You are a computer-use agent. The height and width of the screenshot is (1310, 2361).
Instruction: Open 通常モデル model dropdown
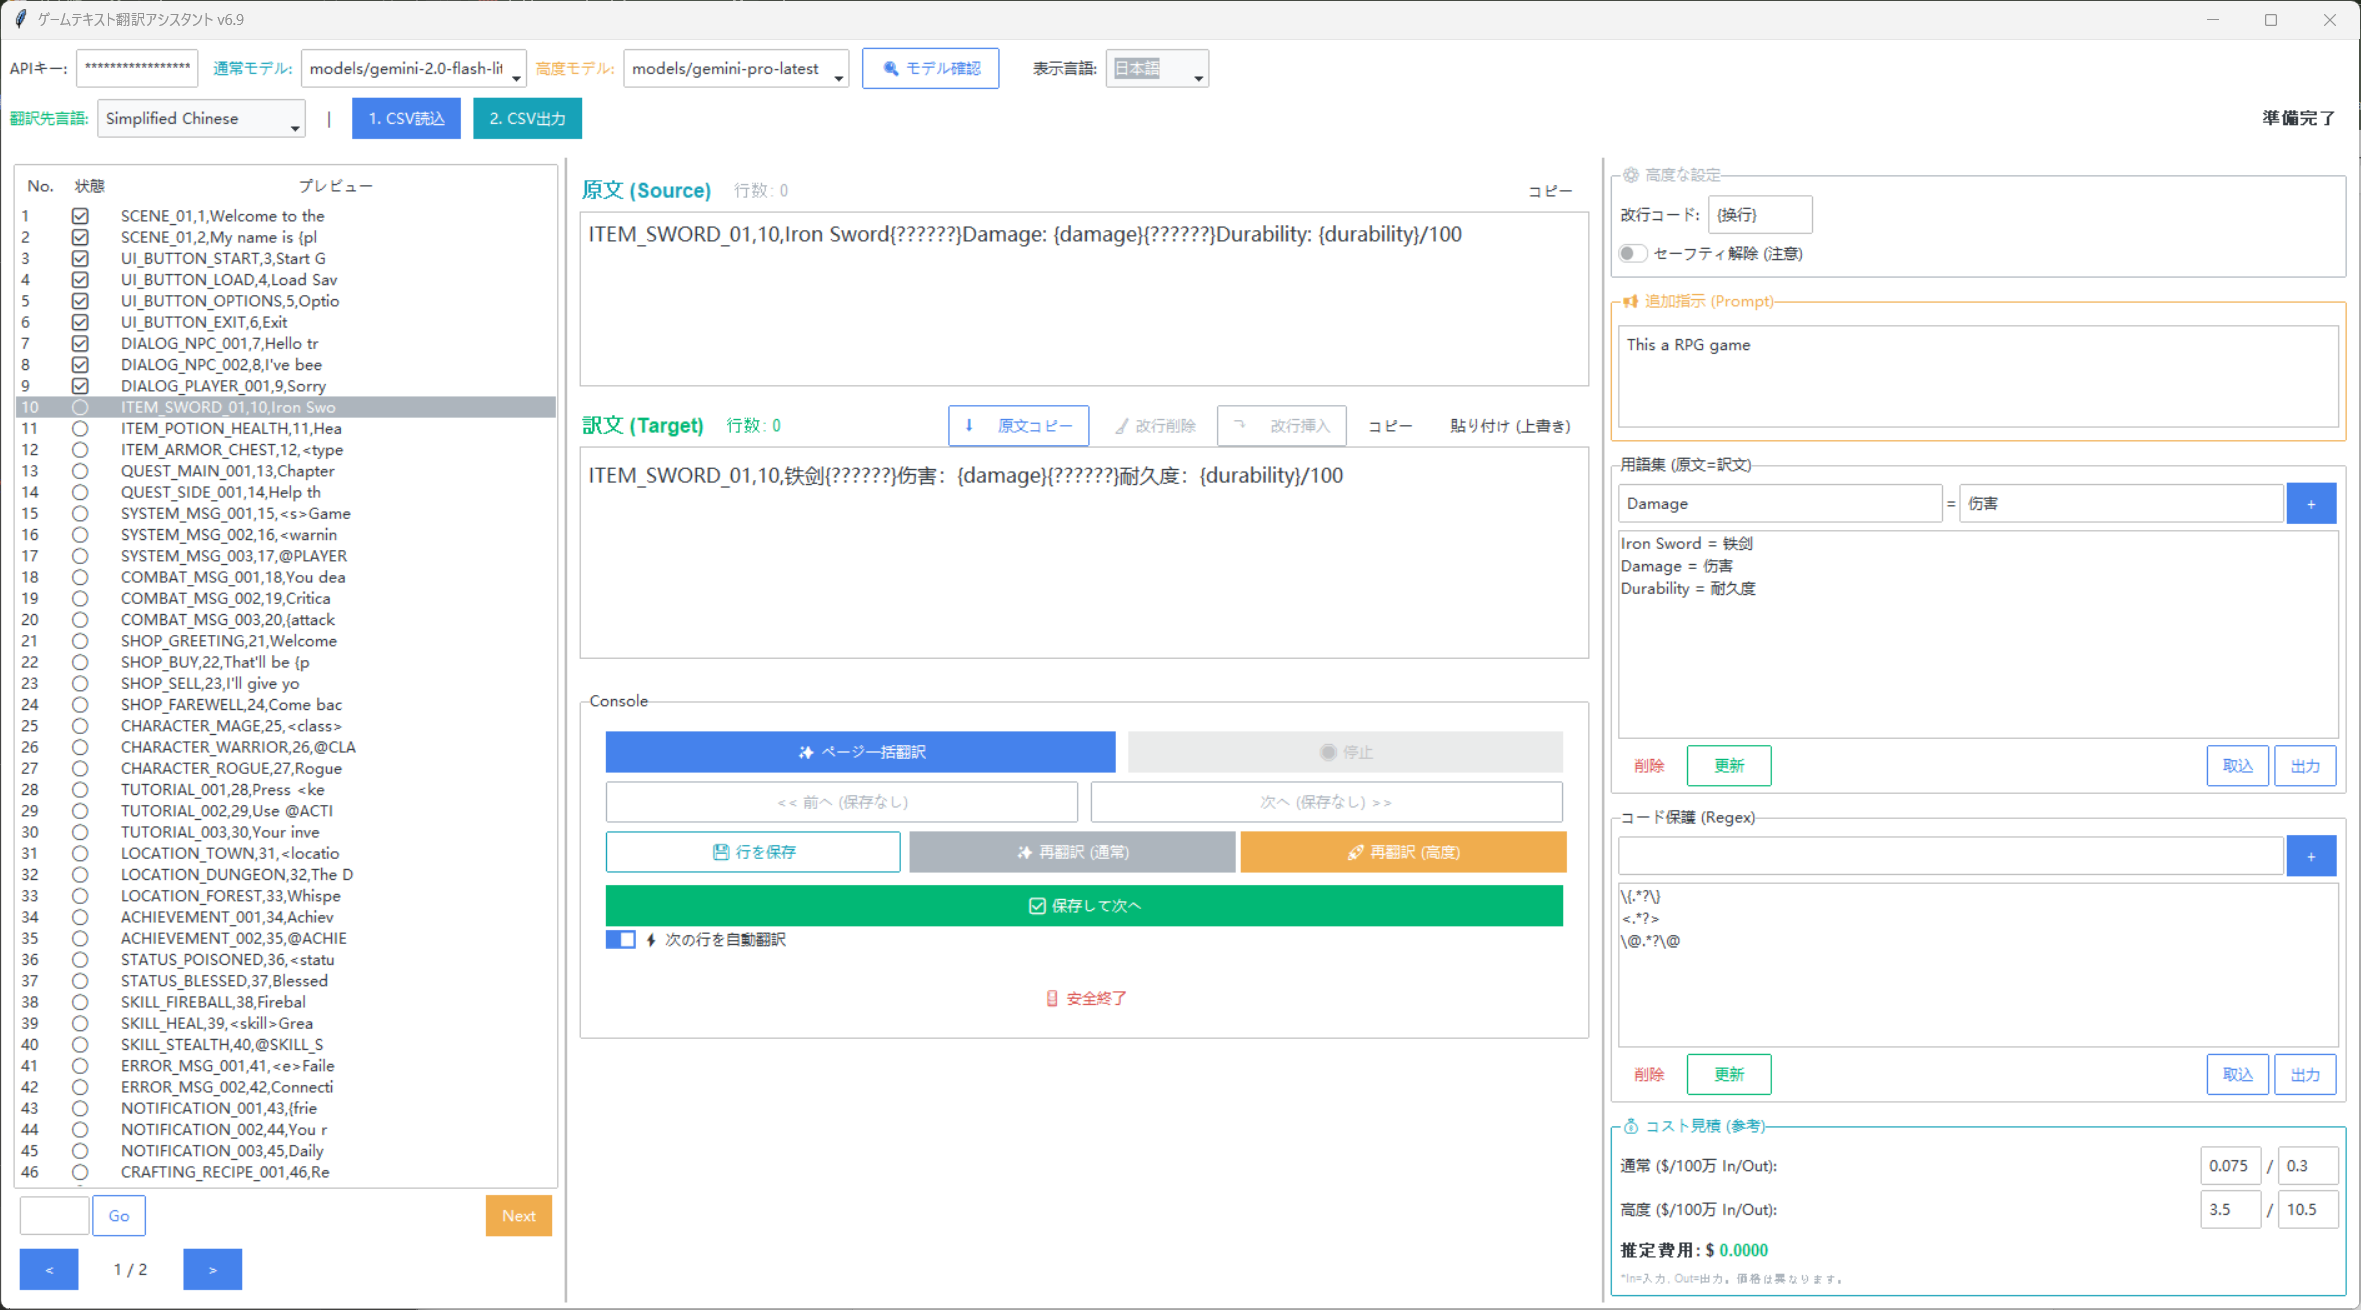coord(413,68)
